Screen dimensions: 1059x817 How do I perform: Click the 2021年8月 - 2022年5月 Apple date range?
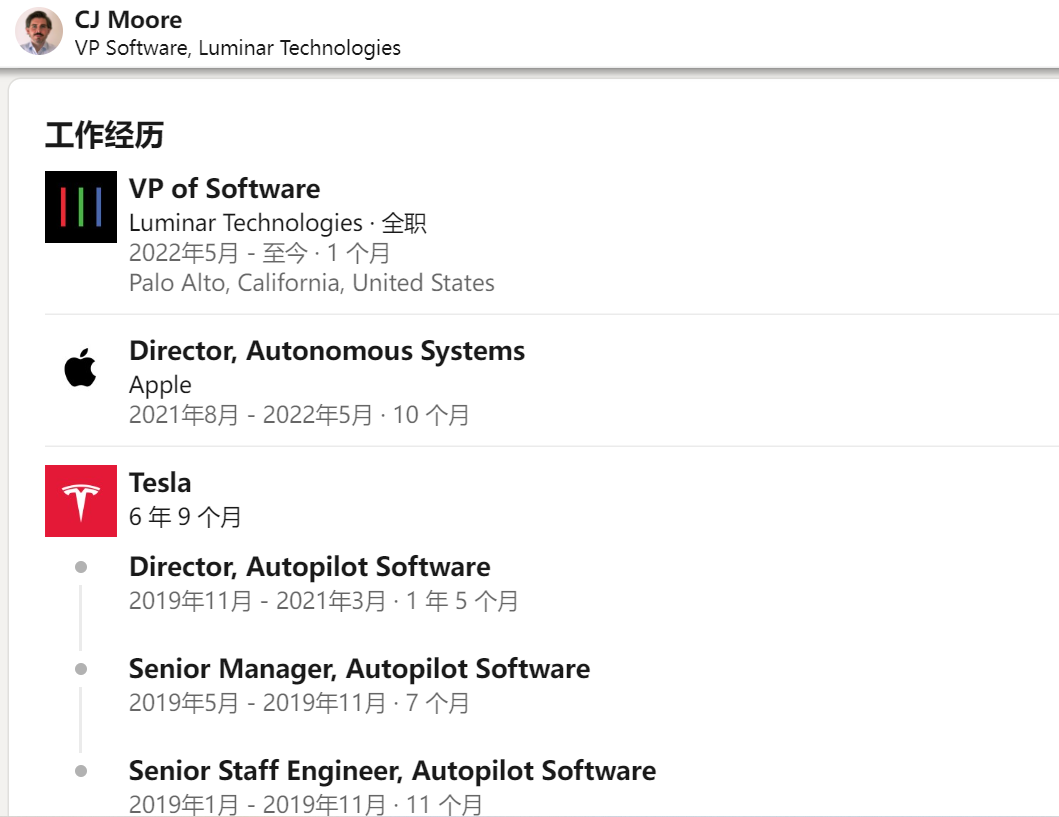click(x=251, y=415)
